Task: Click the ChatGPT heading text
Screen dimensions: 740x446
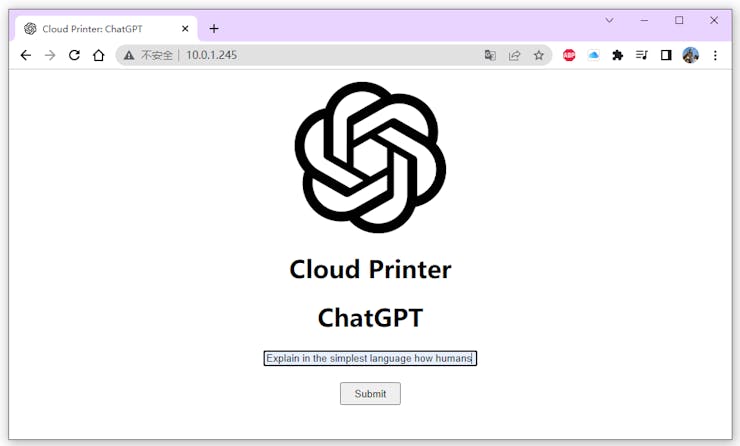Action: (370, 318)
